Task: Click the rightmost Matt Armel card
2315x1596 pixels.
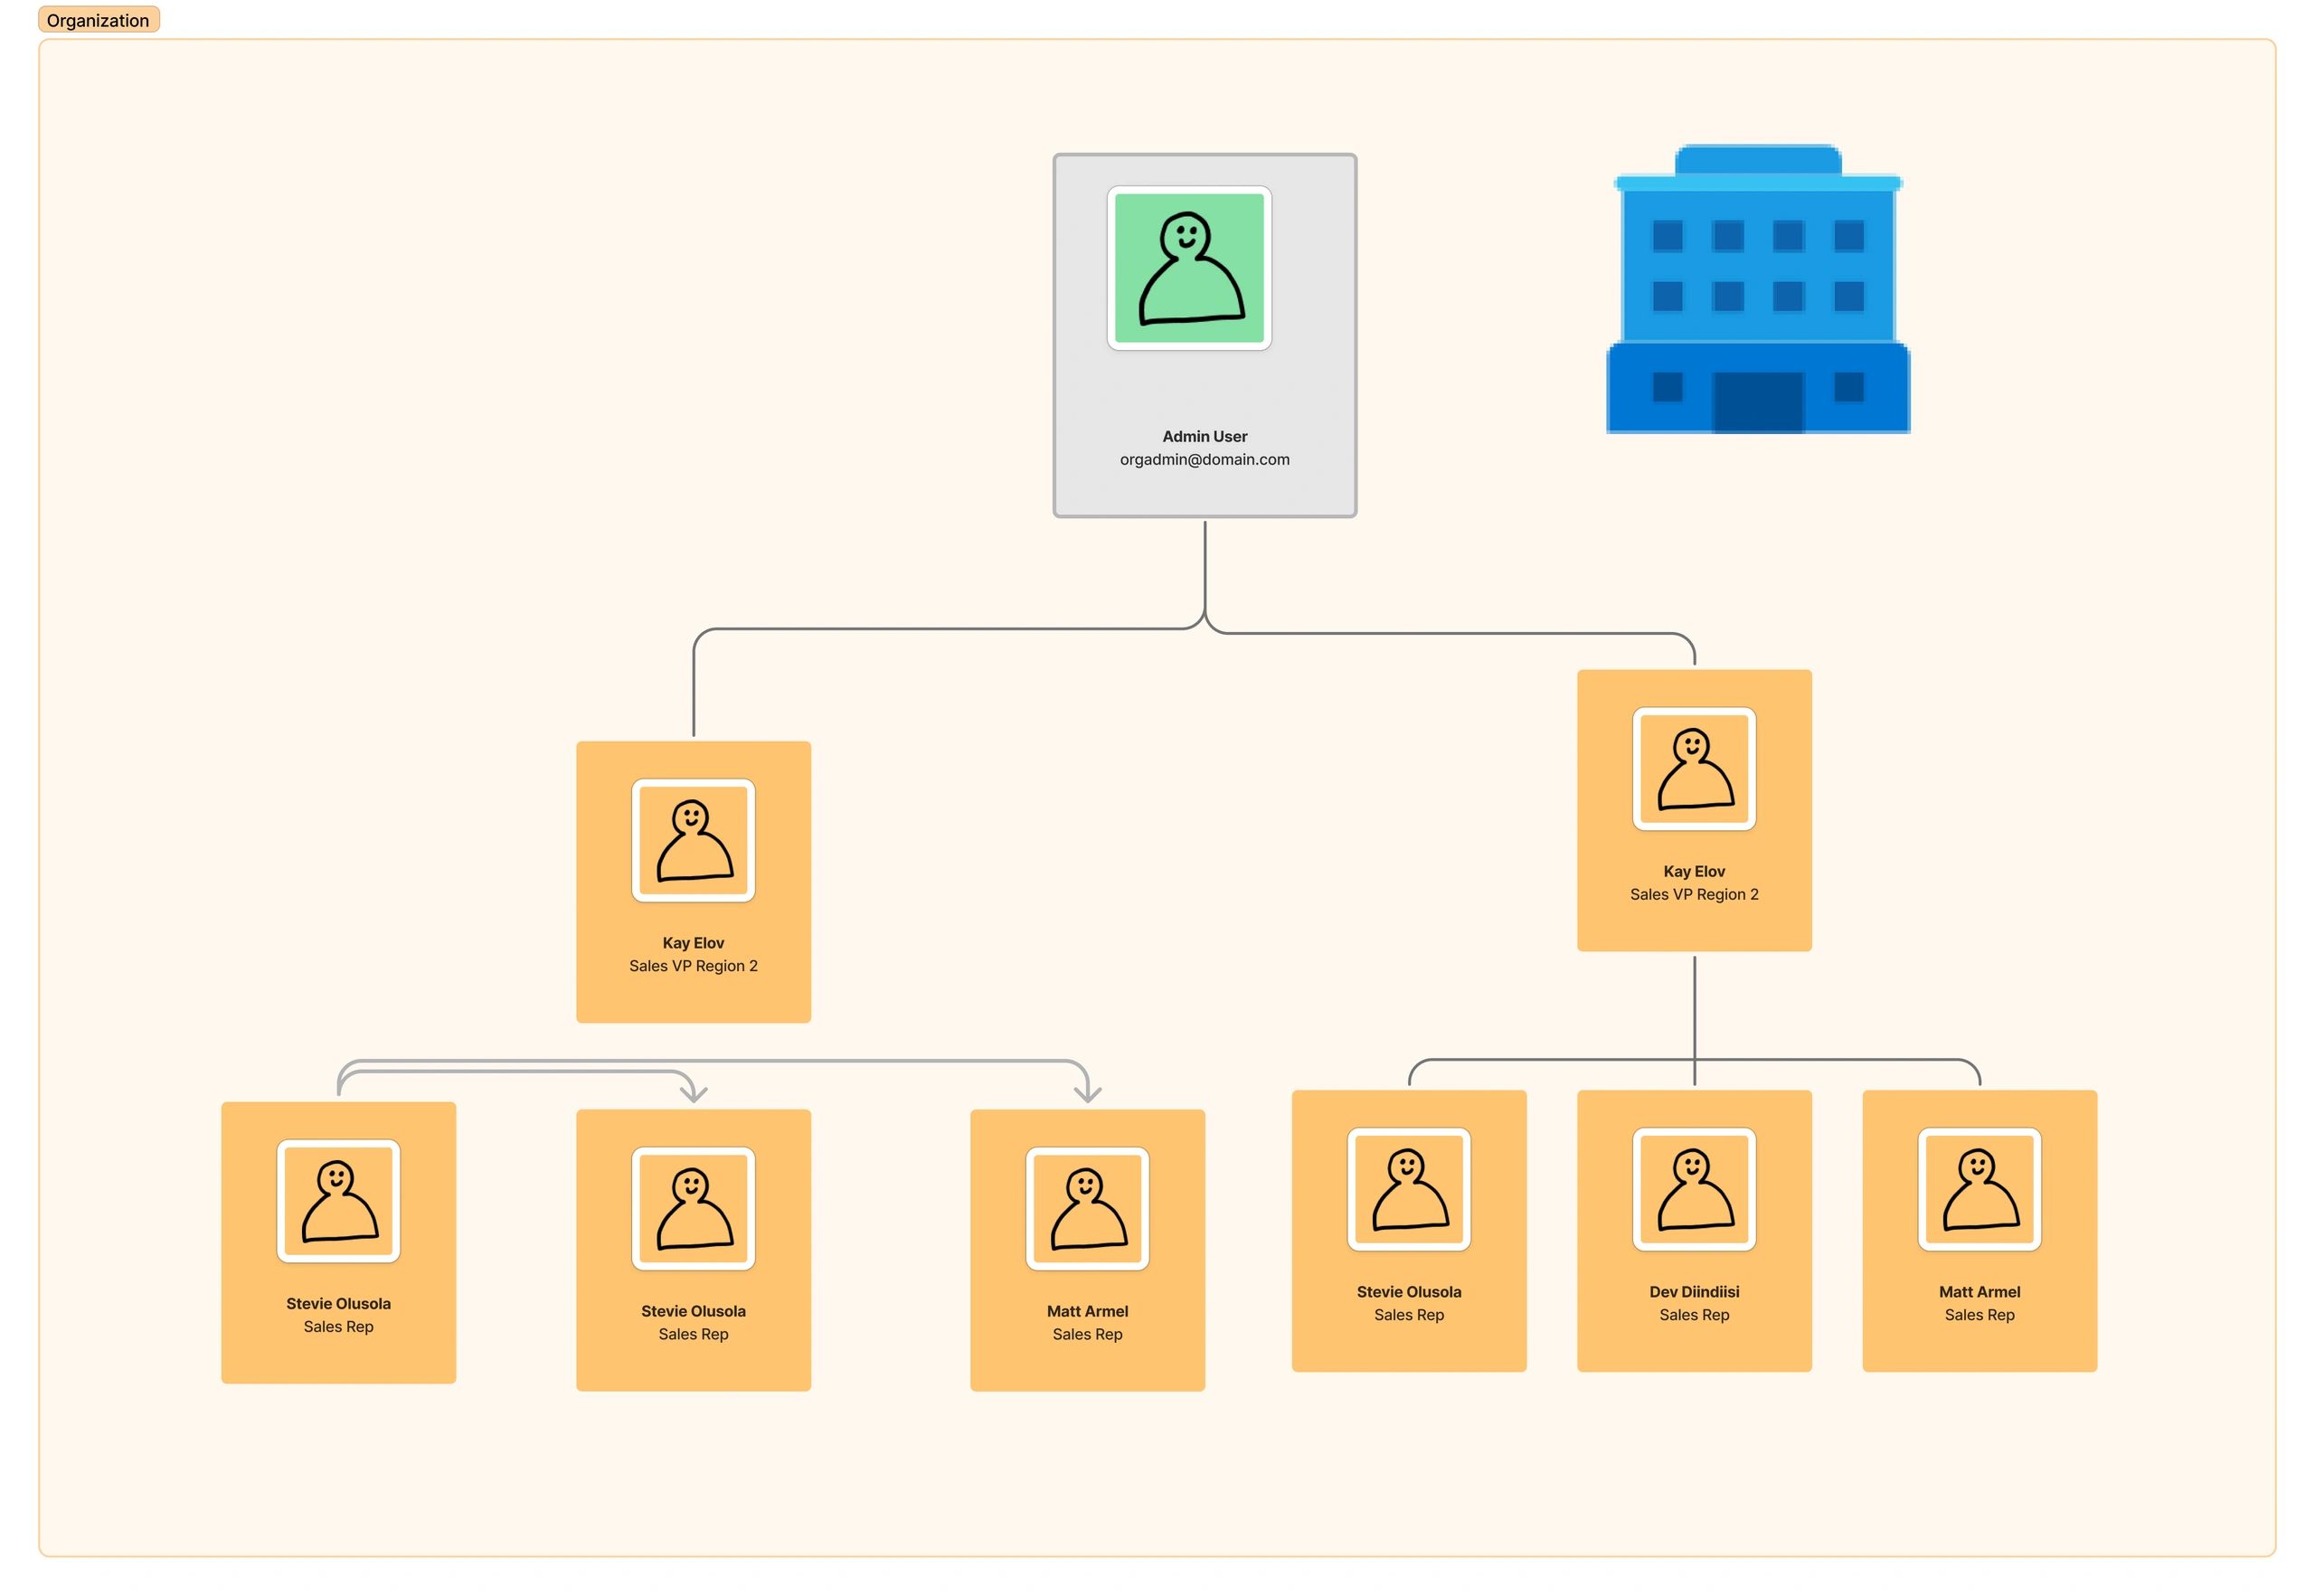Action: pyautogui.click(x=1979, y=1230)
